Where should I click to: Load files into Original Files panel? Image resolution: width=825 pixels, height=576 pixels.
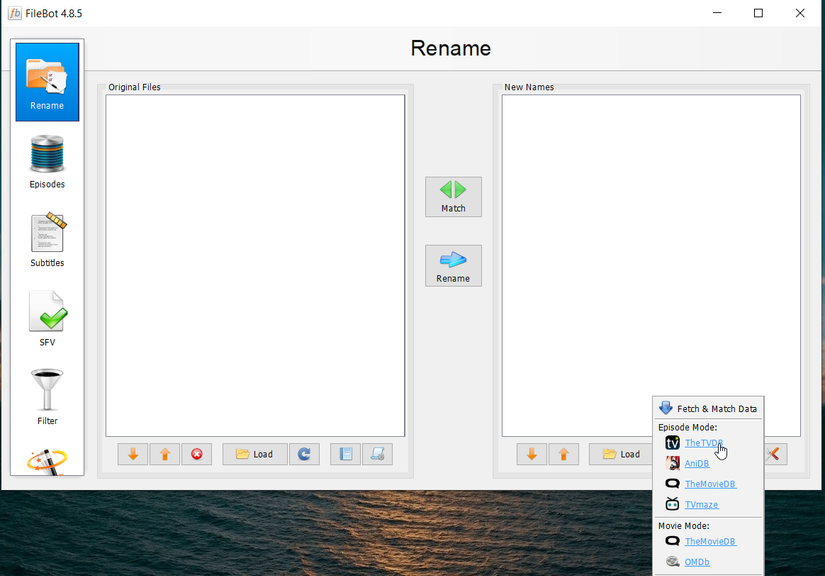254,454
